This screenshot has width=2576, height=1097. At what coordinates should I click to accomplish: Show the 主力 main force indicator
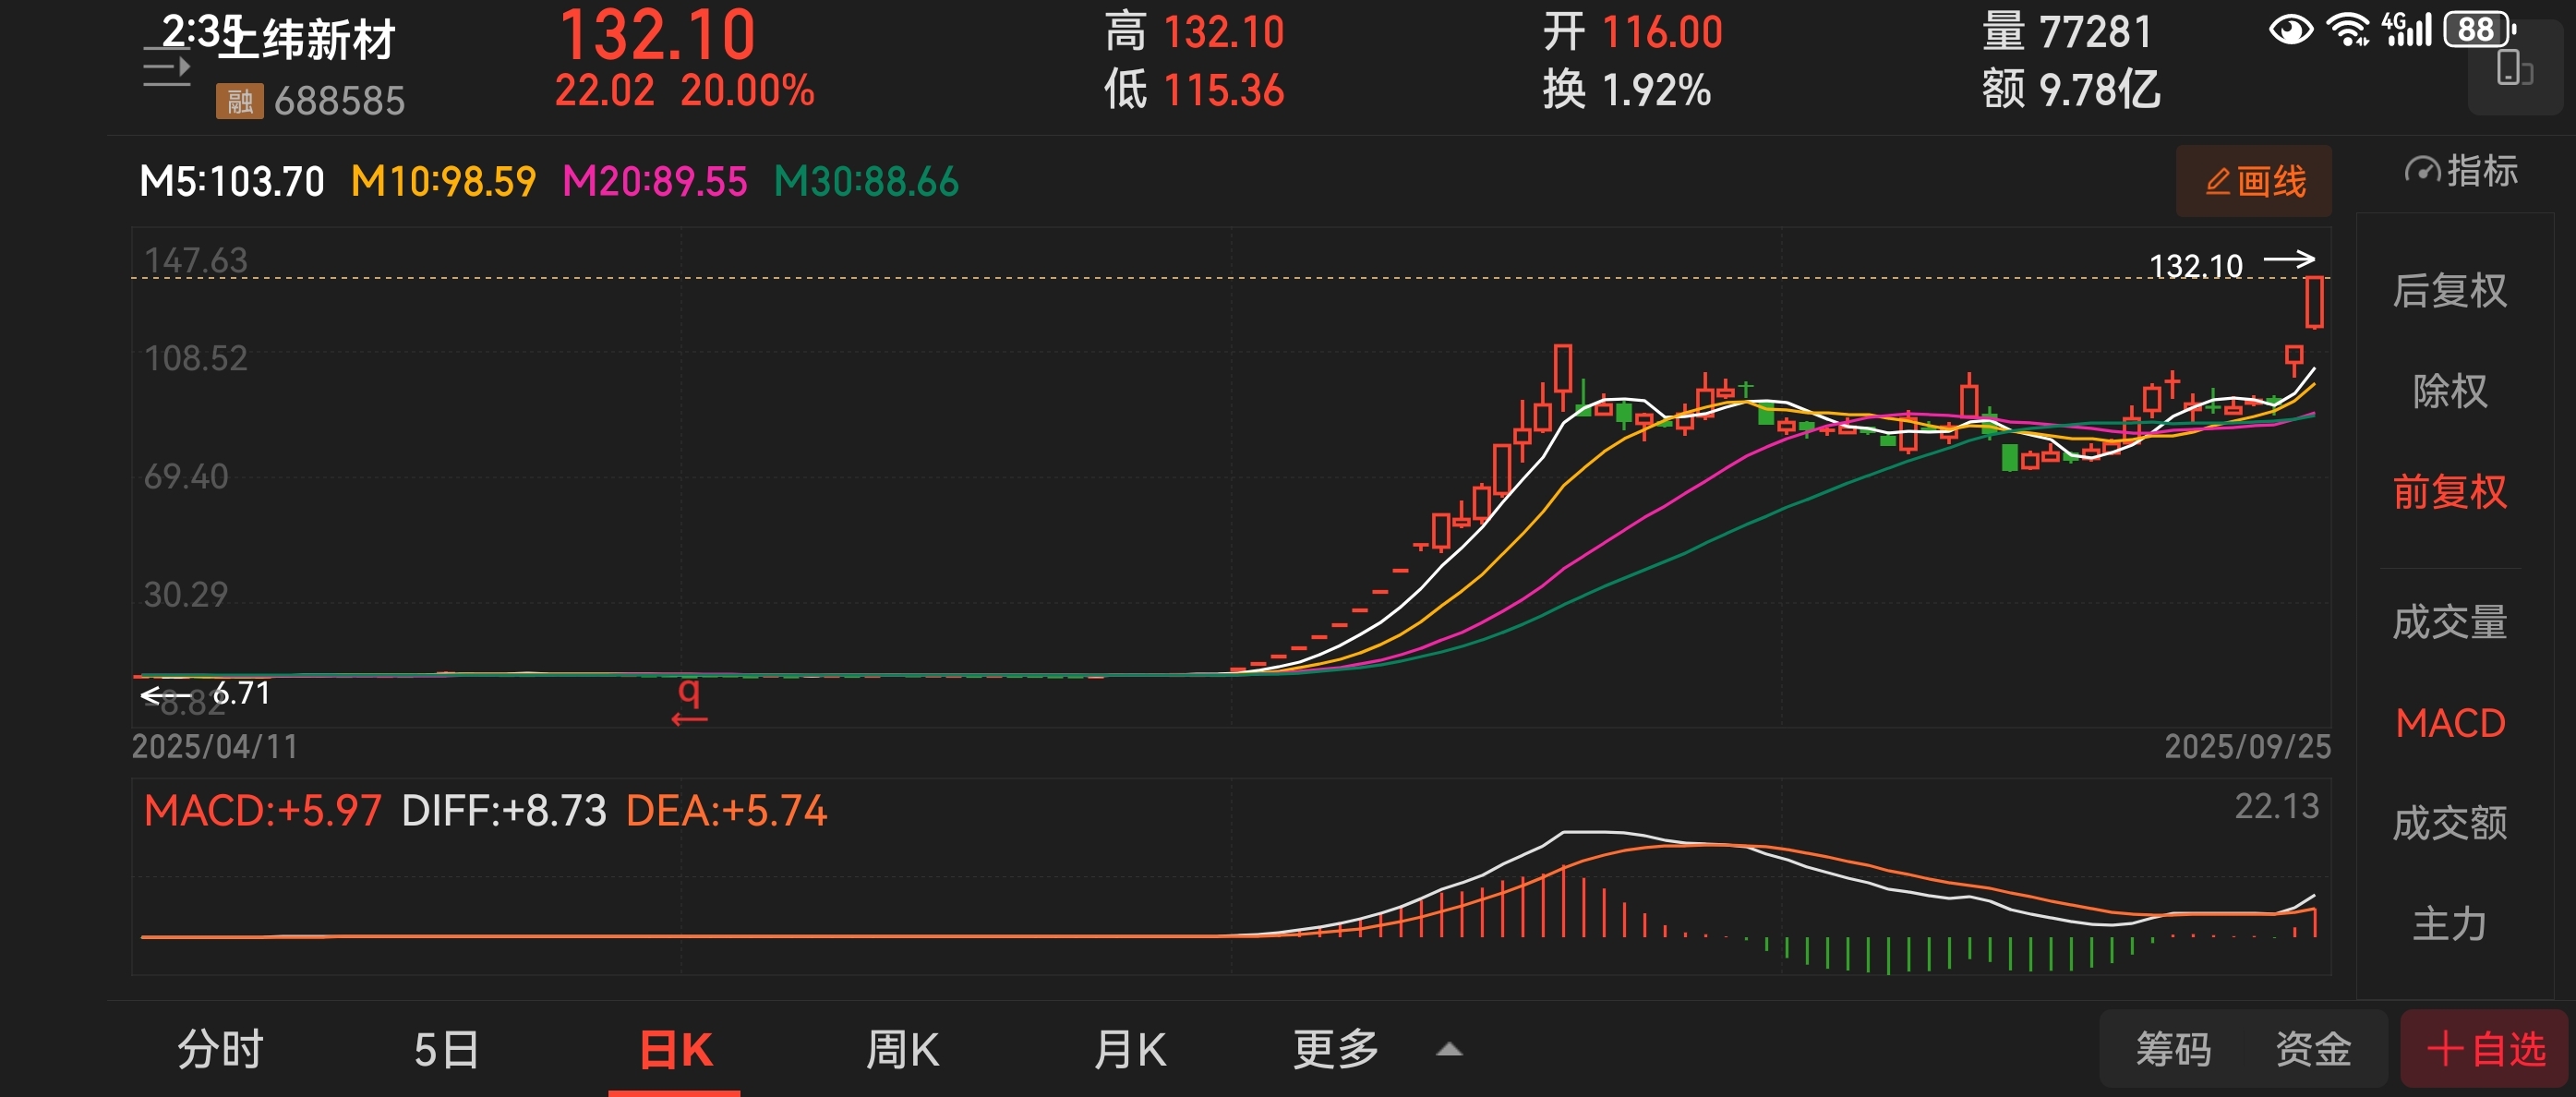2449,924
